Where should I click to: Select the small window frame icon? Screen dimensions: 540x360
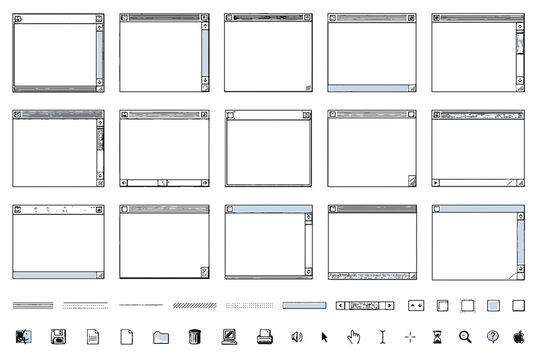click(442, 306)
